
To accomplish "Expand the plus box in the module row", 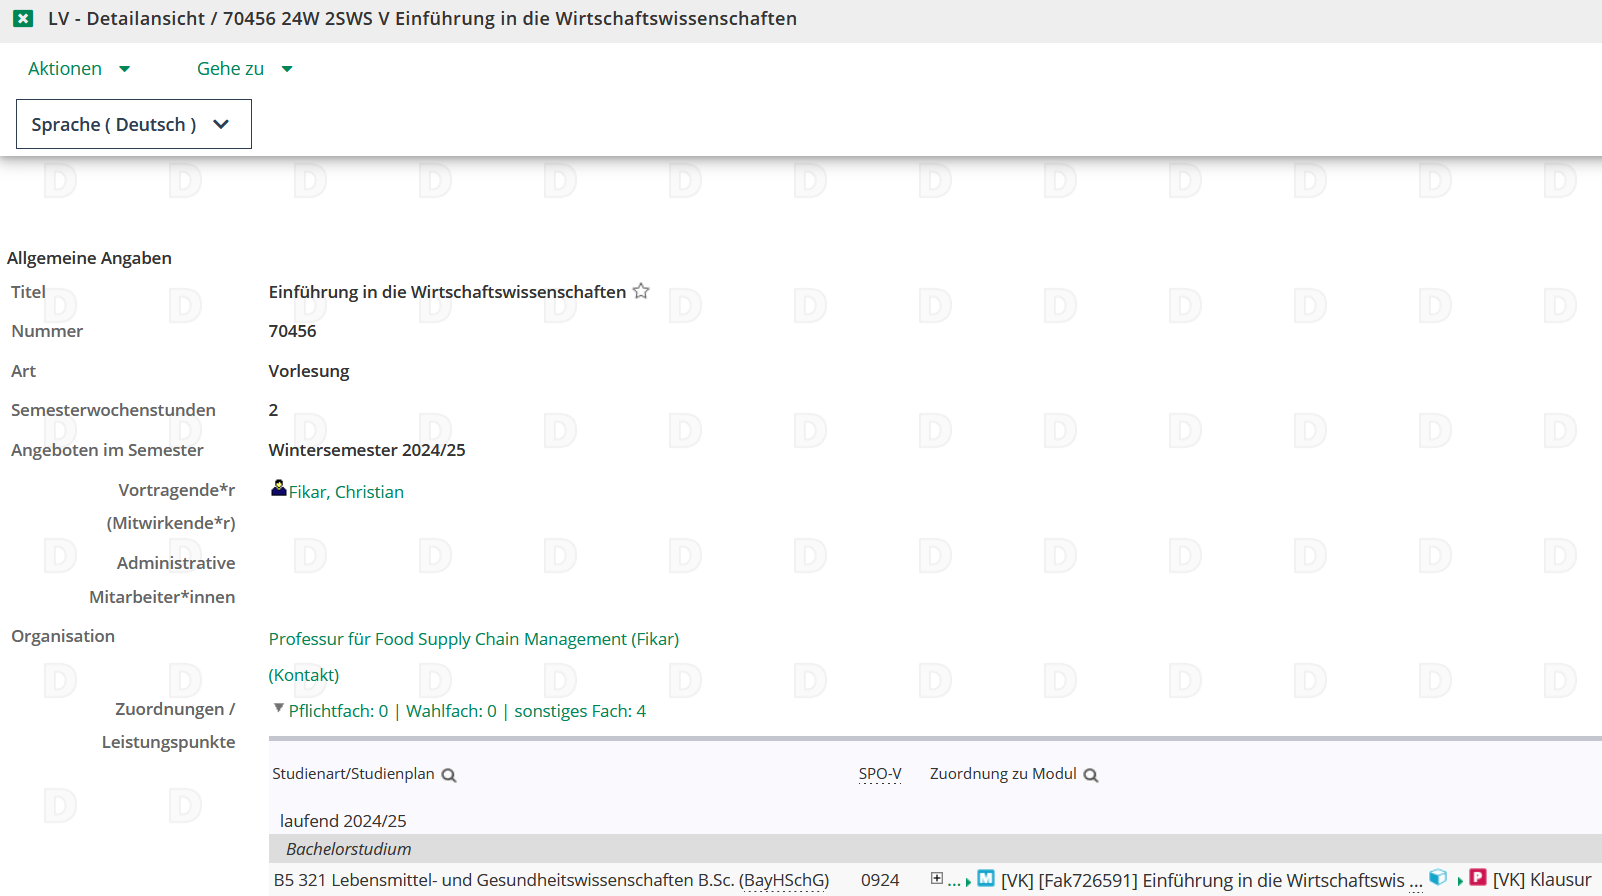I will (937, 878).
